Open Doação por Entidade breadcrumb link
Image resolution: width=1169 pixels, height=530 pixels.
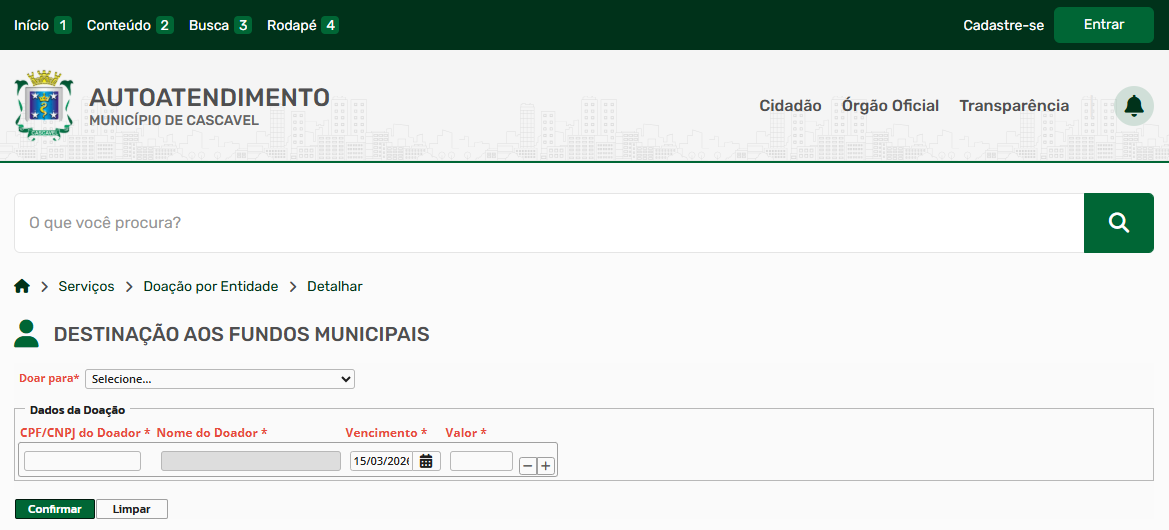[x=211, y=286]
